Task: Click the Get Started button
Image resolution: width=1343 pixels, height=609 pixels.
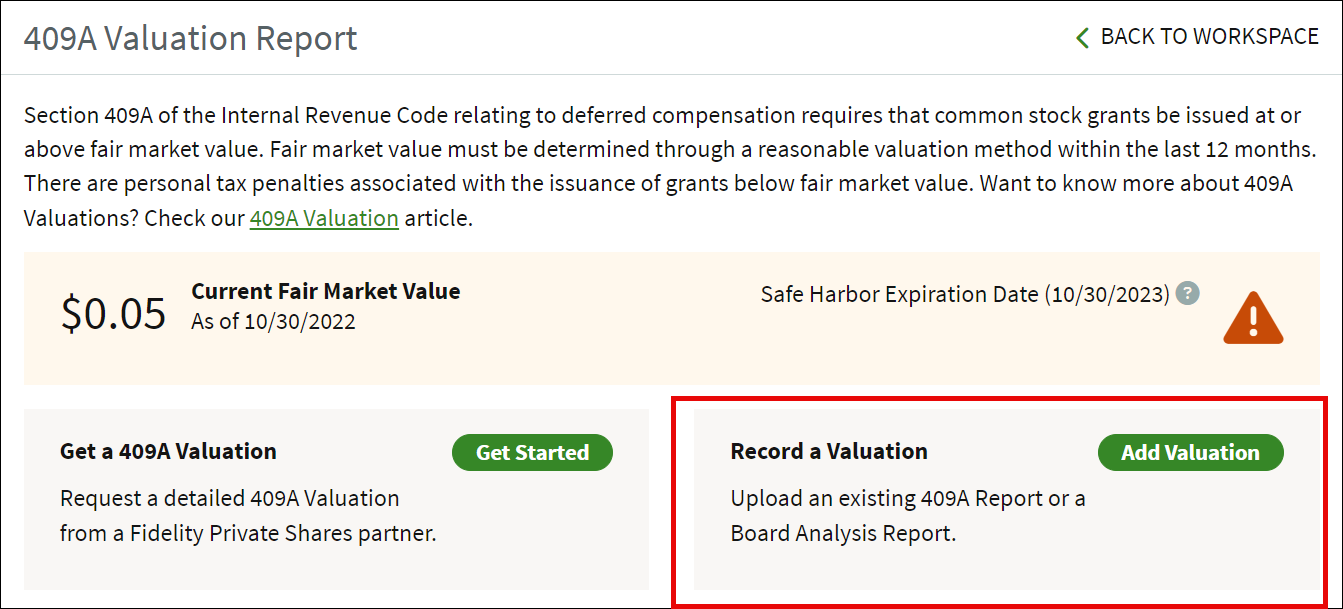Action: point(532,452)
